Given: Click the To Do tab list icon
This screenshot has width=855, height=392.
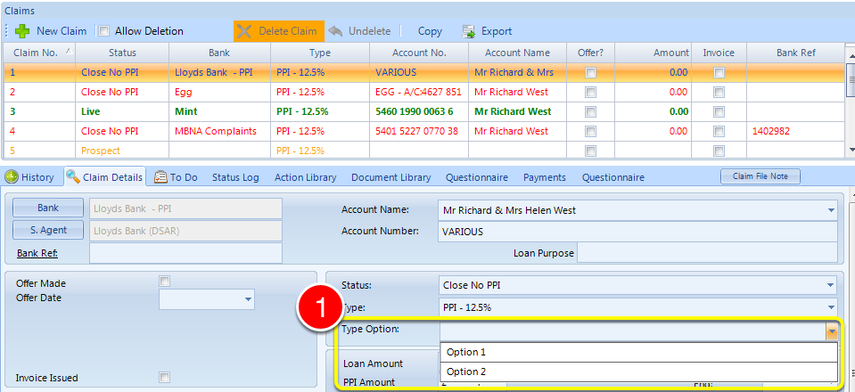Looking at the screenshot, I should coord(160,177).
